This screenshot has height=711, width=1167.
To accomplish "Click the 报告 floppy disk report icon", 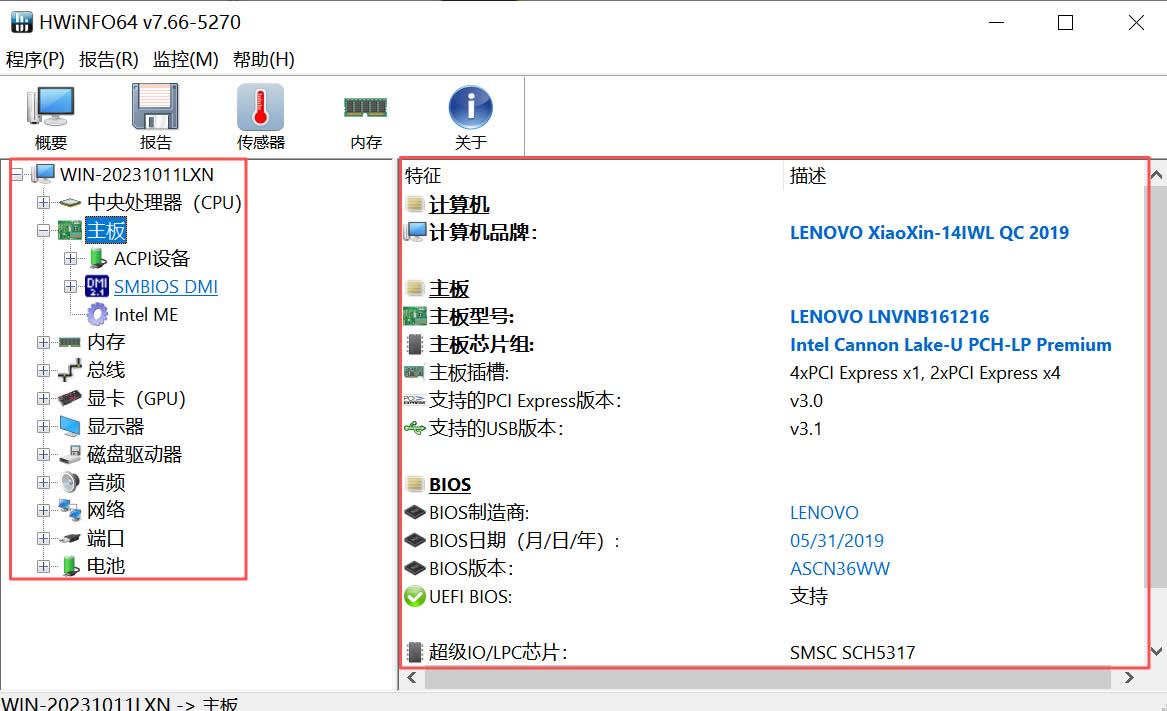I will (x=155, y=116).
